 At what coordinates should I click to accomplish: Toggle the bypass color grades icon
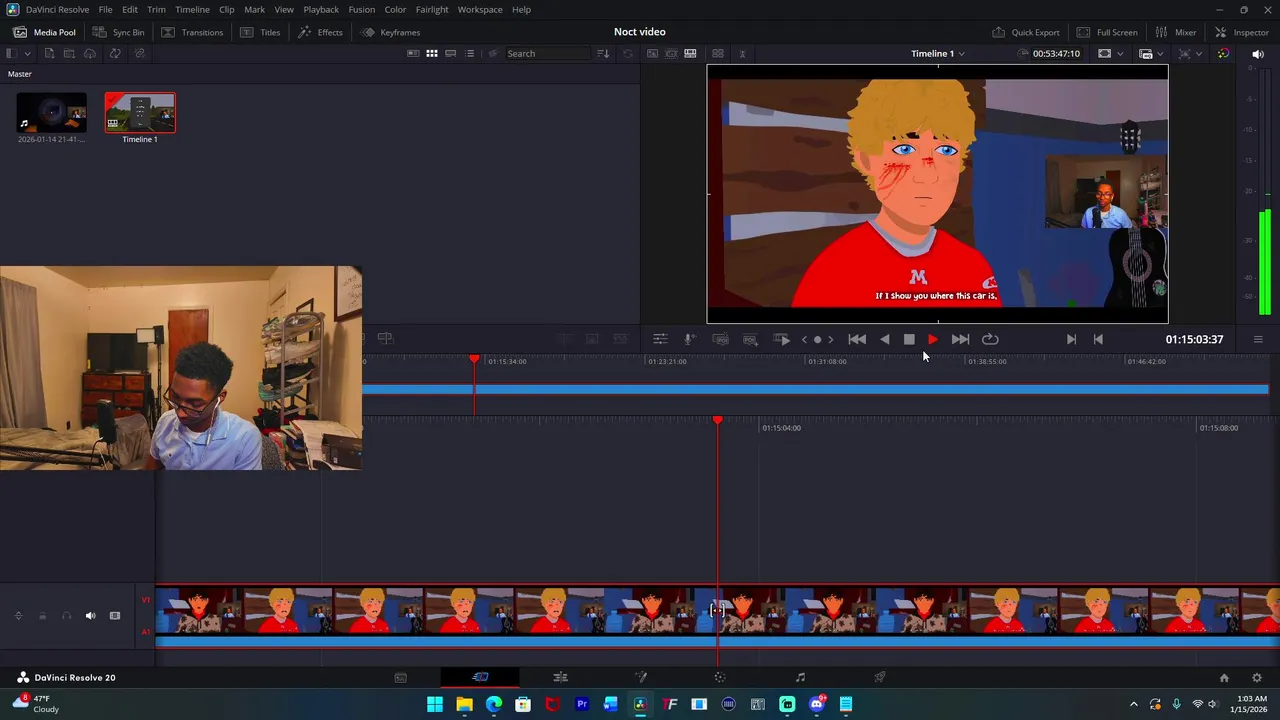[1223, 53]
